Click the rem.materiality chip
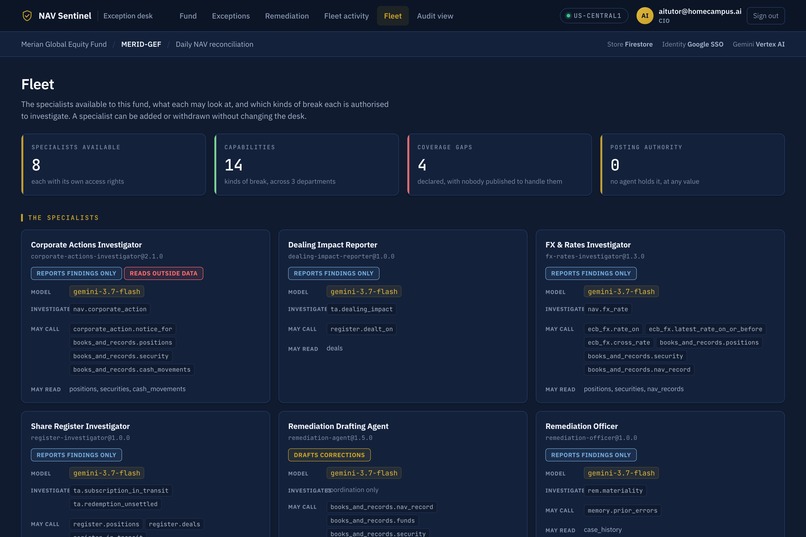 coord(615,490)
